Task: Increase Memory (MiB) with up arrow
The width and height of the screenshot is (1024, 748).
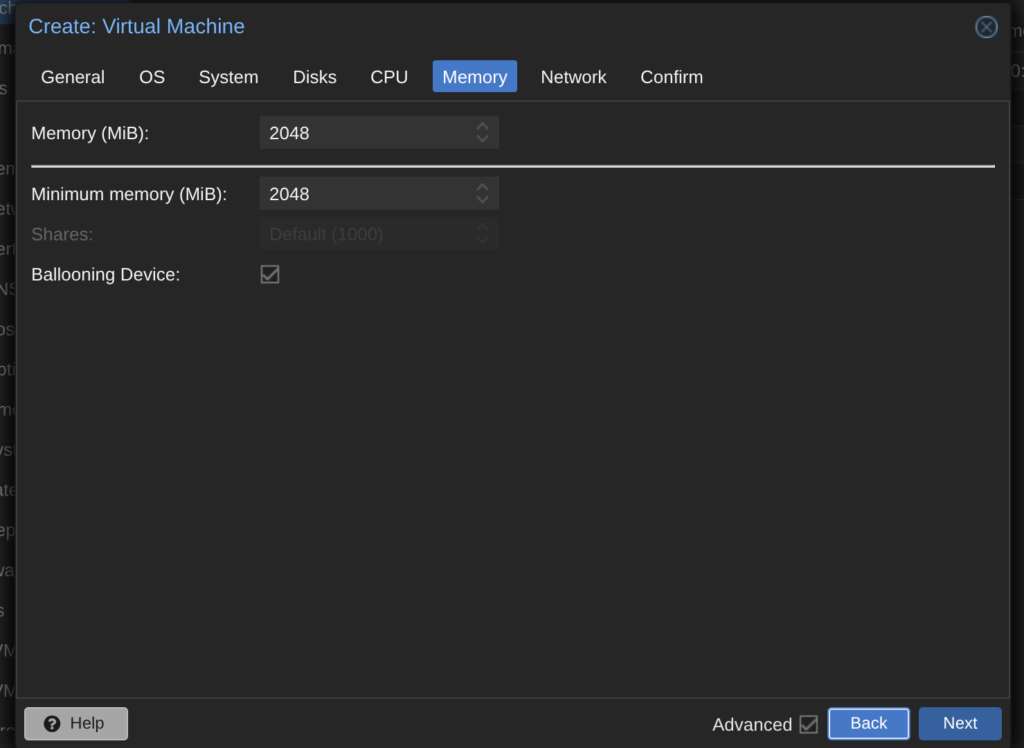Action: [x=482, y=126]
